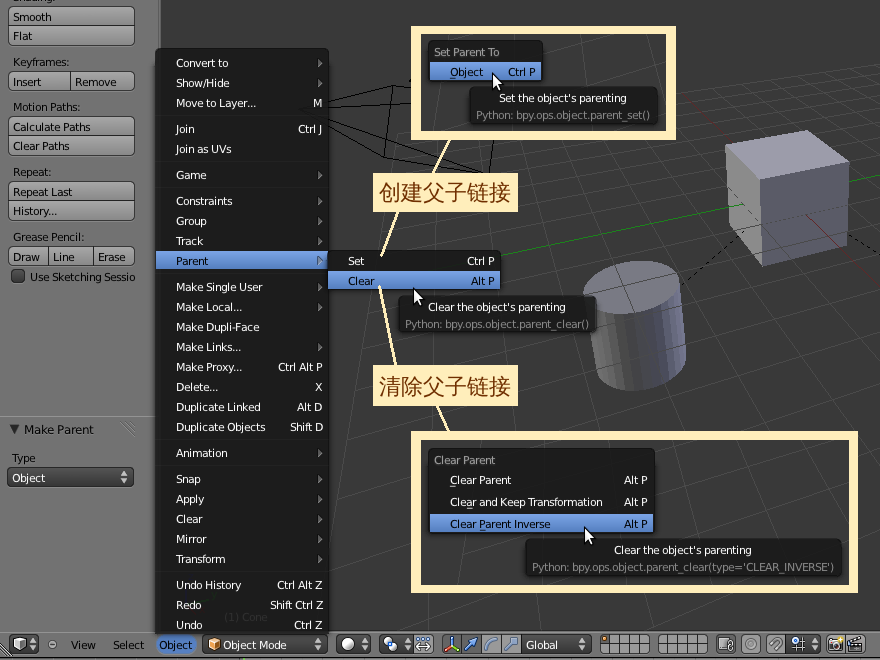Open the Object Mode dropdown
Image resolution: width=880 pixels, height=660 pixels.
(265, 644)
